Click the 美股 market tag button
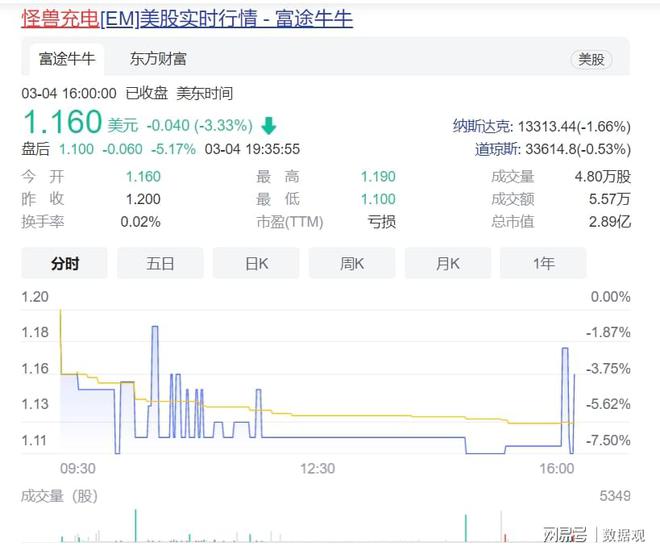 pos(591,59)
